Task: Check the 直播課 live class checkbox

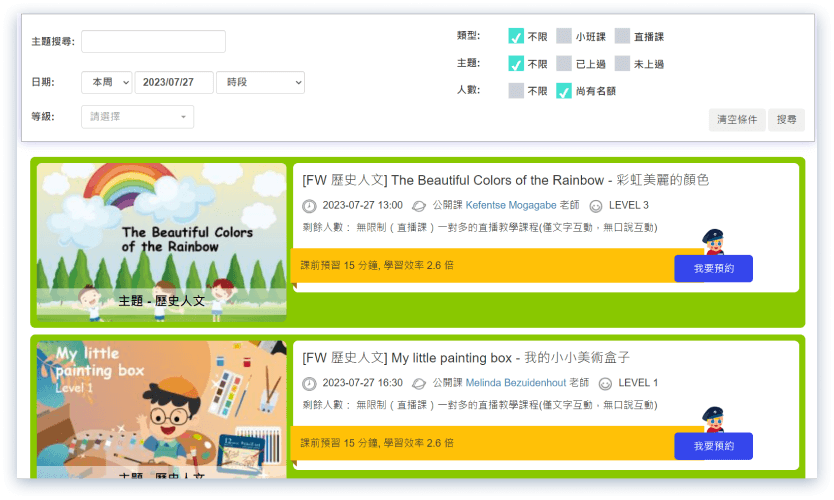Action: [x=622, y=36]
